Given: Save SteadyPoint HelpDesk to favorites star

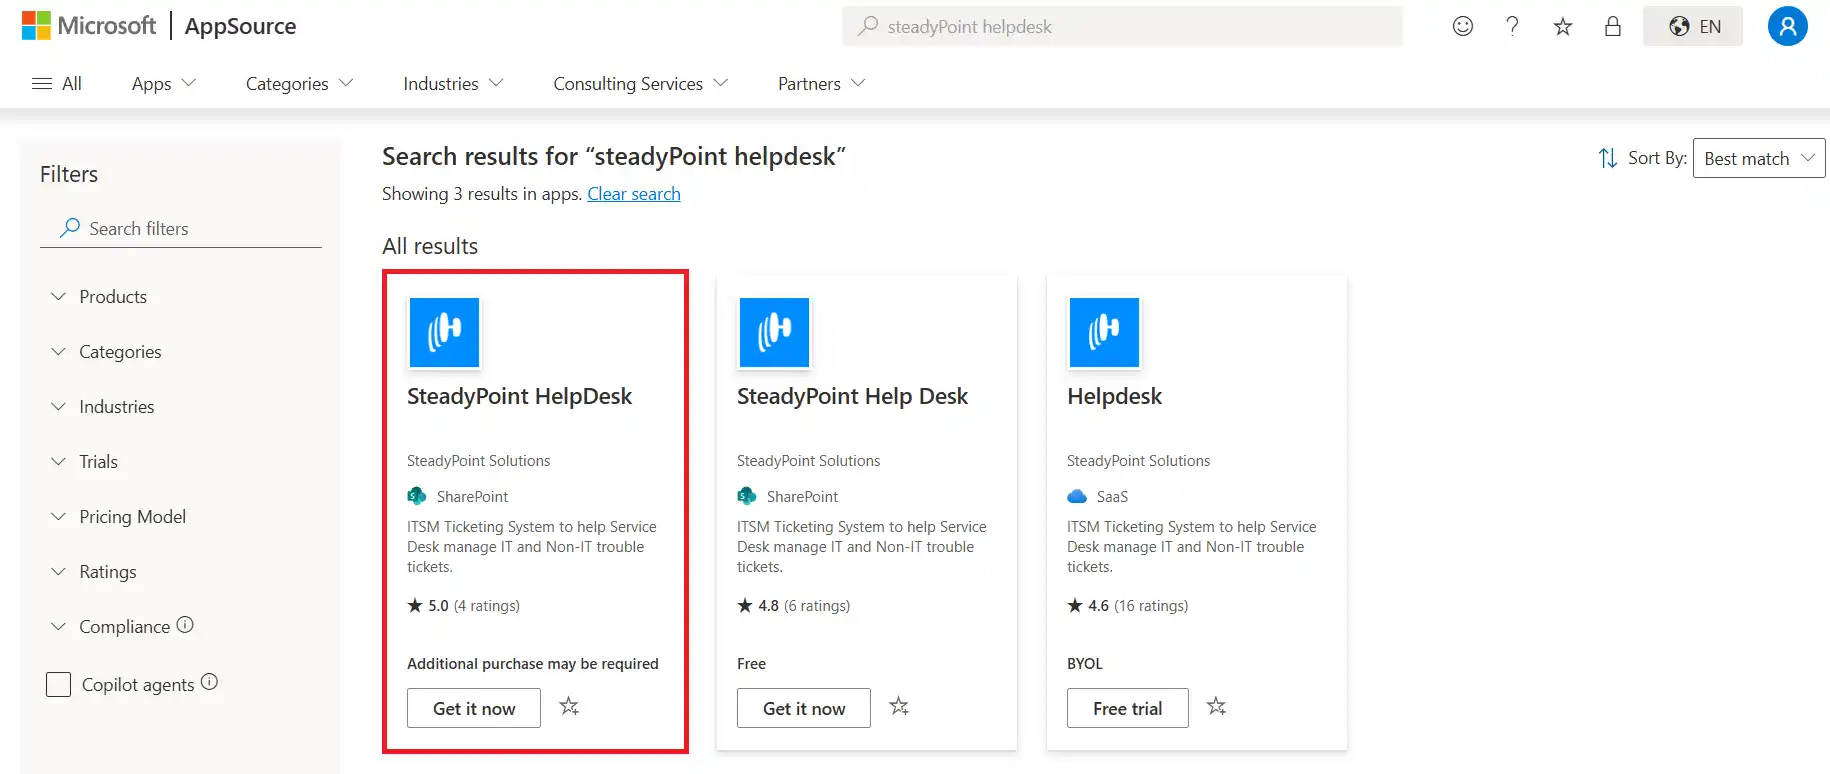Looking at the screenshot, I should pyautogui.click(x=569, y=707).
